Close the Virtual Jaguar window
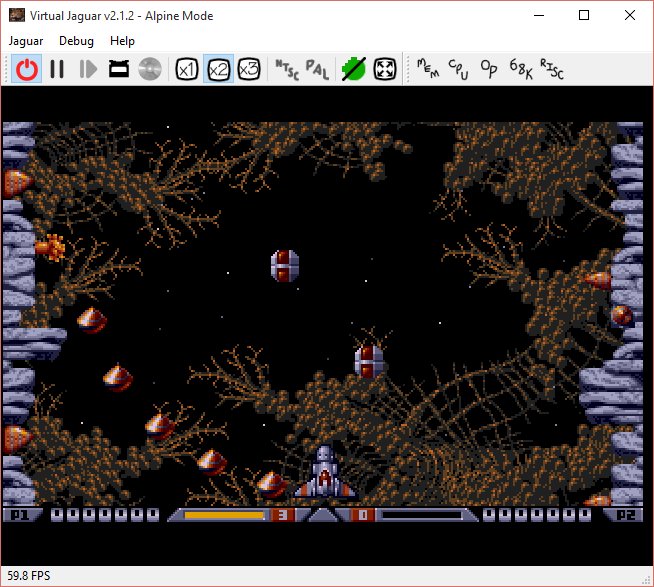The image size is (654, 587). click(x=630, y=15)
